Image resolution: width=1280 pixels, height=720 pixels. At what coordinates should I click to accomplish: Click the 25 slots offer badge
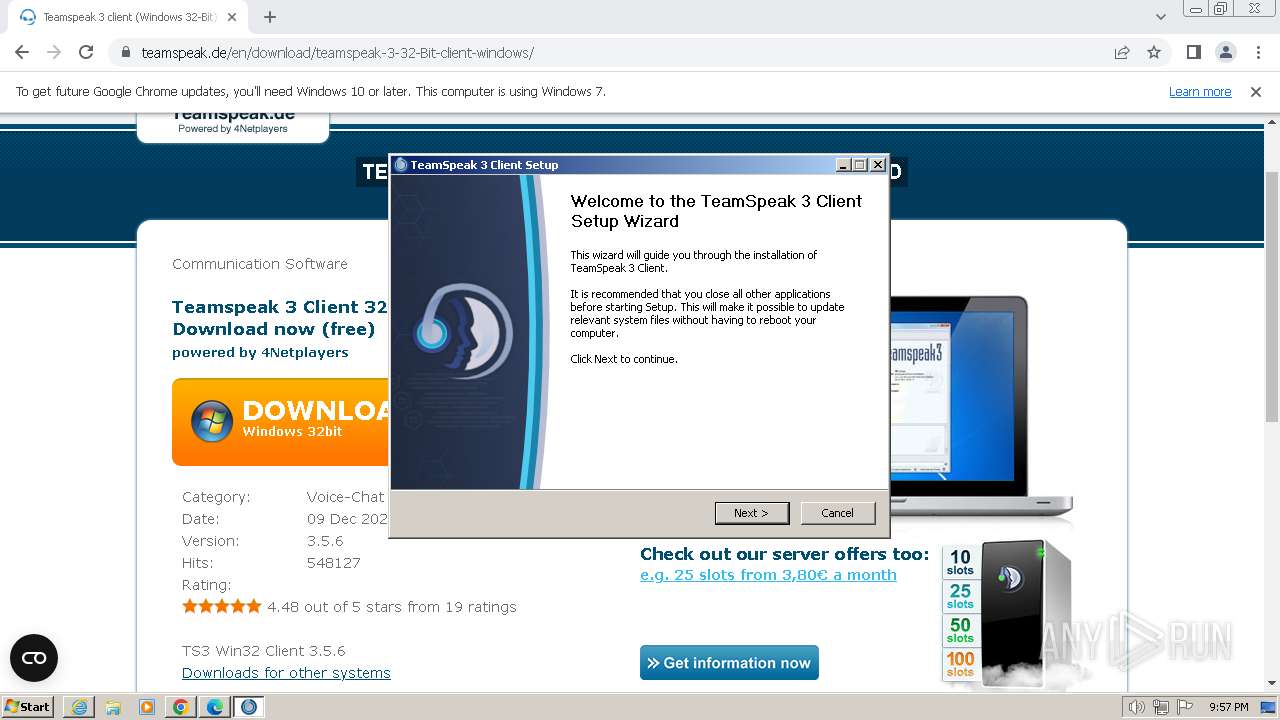[960, 597]
